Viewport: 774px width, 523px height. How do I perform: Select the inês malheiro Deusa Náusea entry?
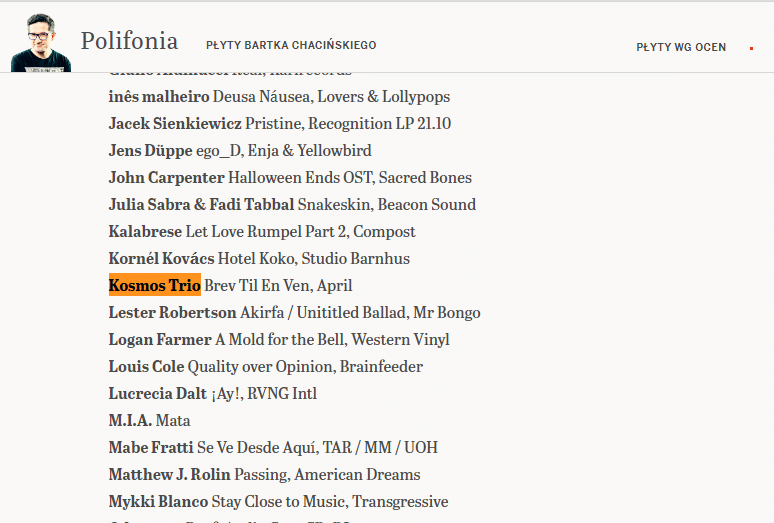tap(279, 97)
